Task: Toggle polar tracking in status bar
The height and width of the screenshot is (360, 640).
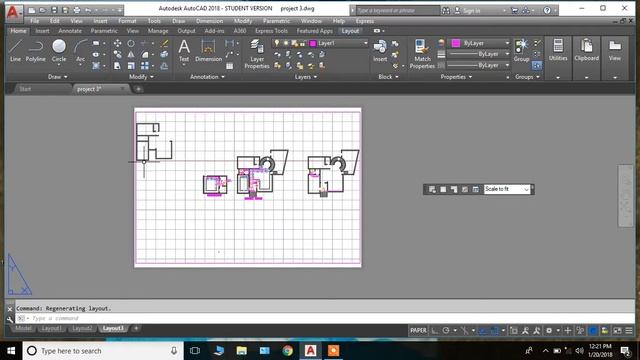Action: (446, 331)
